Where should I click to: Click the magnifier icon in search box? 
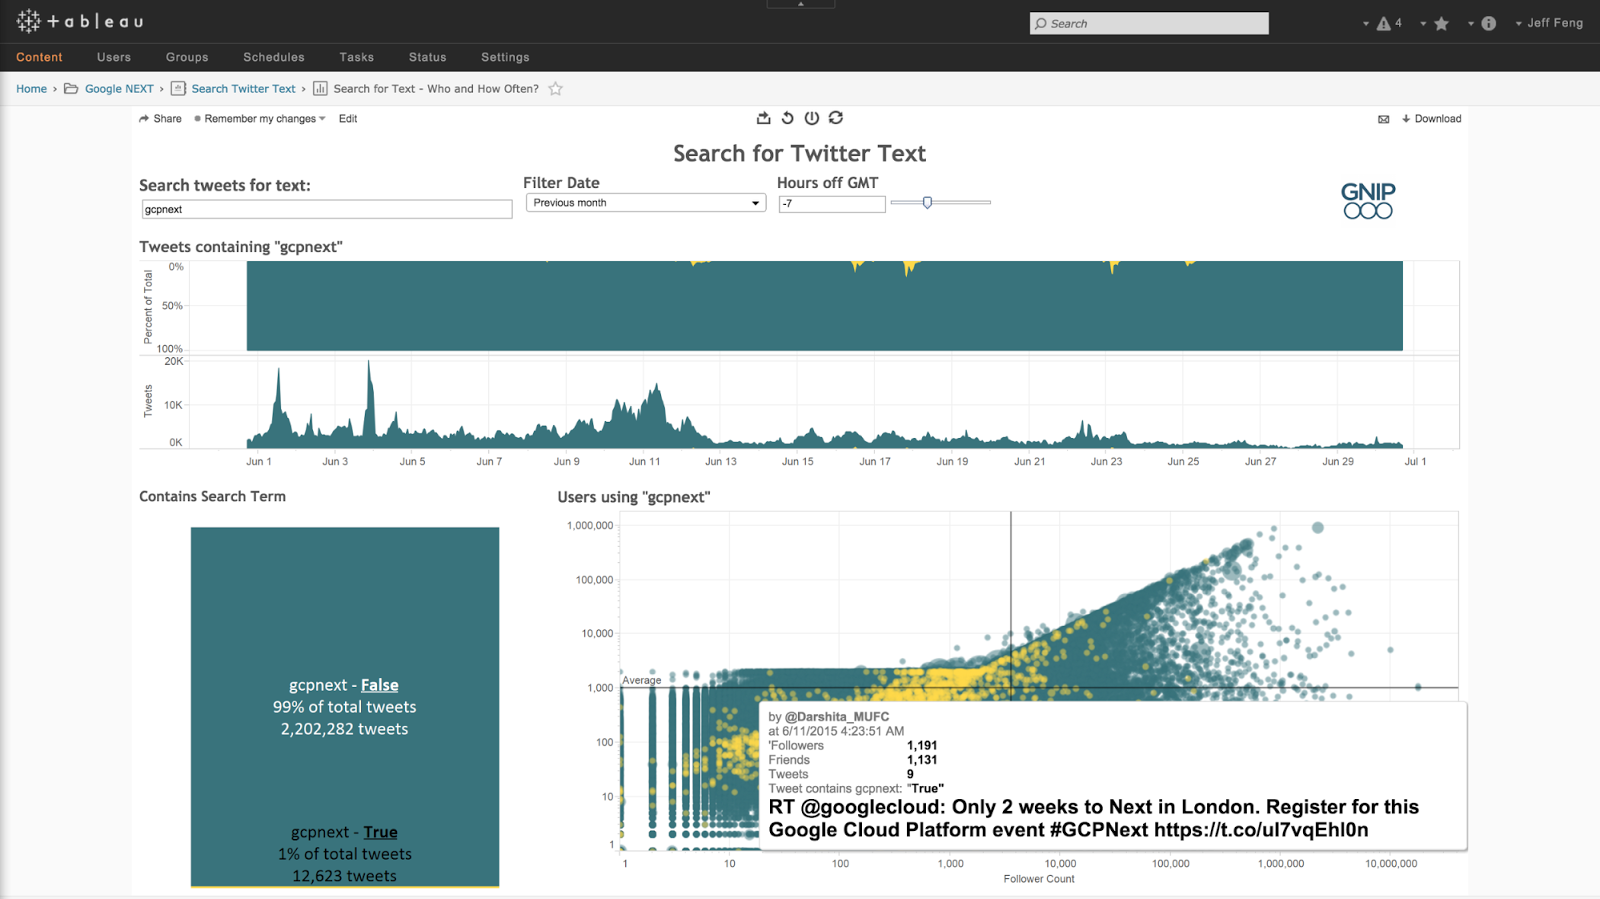[x=1041, y=23]
